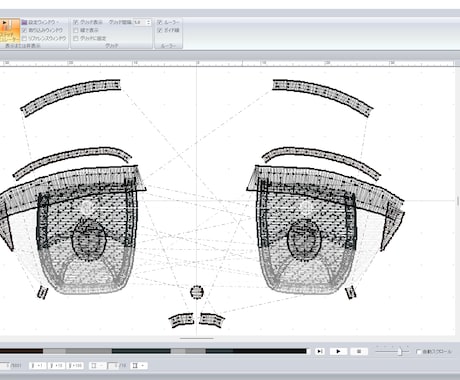Image resolution: width=460 pixels, height=380 pixels.
Task: Adjust the simulation speed slider
Action: click(401, 351)
